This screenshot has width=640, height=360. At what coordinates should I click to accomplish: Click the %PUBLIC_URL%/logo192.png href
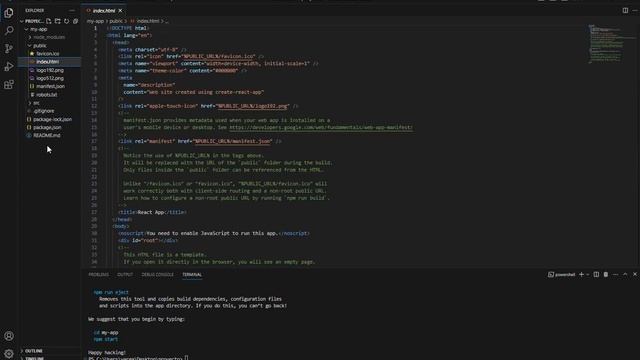pyautogui.click(x=252, y=106)
